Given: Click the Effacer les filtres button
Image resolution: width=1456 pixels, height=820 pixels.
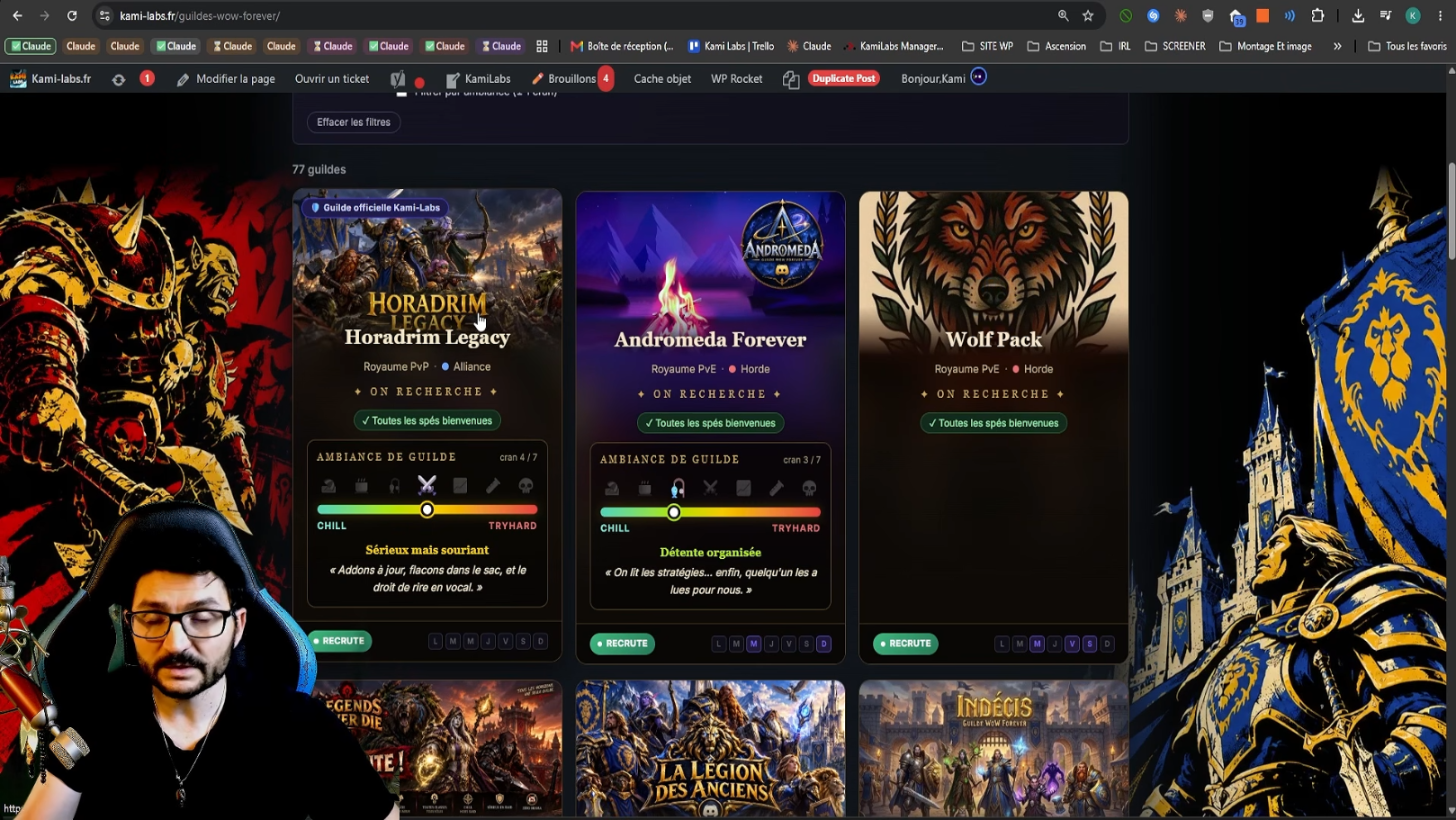Looking at the screenshot, I should [353, 122].
